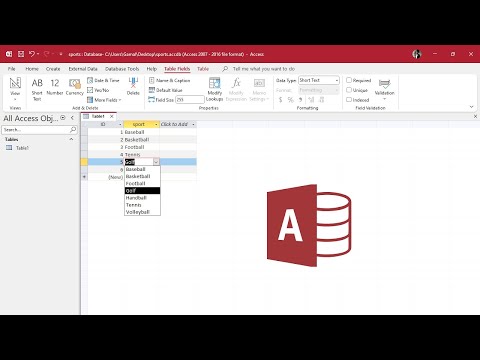This screenshot has height=360, width=480.
Task: Open the Data Type dropdown
Action: click(337, 80)
